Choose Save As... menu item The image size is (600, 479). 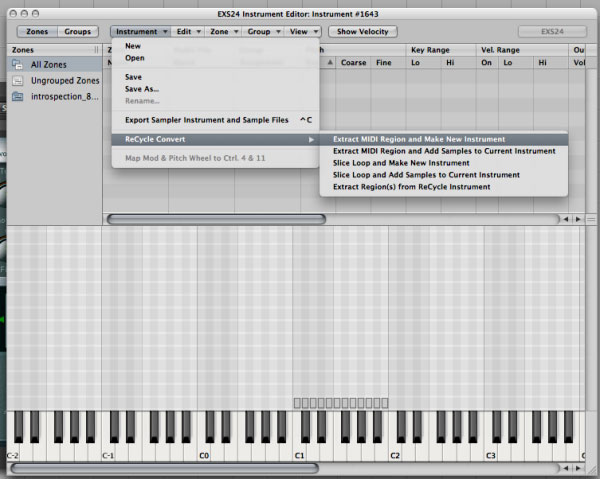click(x=215, y=89)
